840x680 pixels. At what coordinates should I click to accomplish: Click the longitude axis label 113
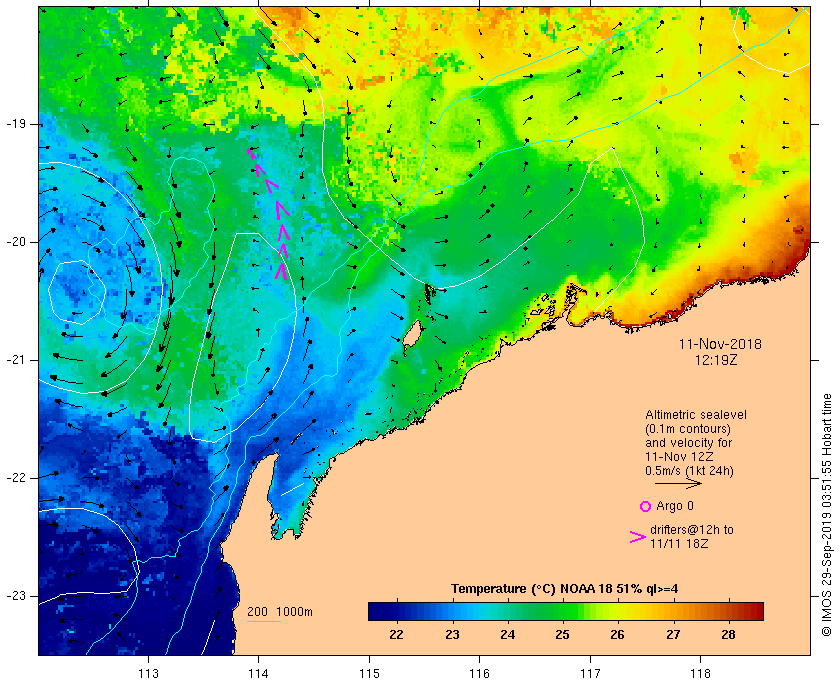click(148, 674)
